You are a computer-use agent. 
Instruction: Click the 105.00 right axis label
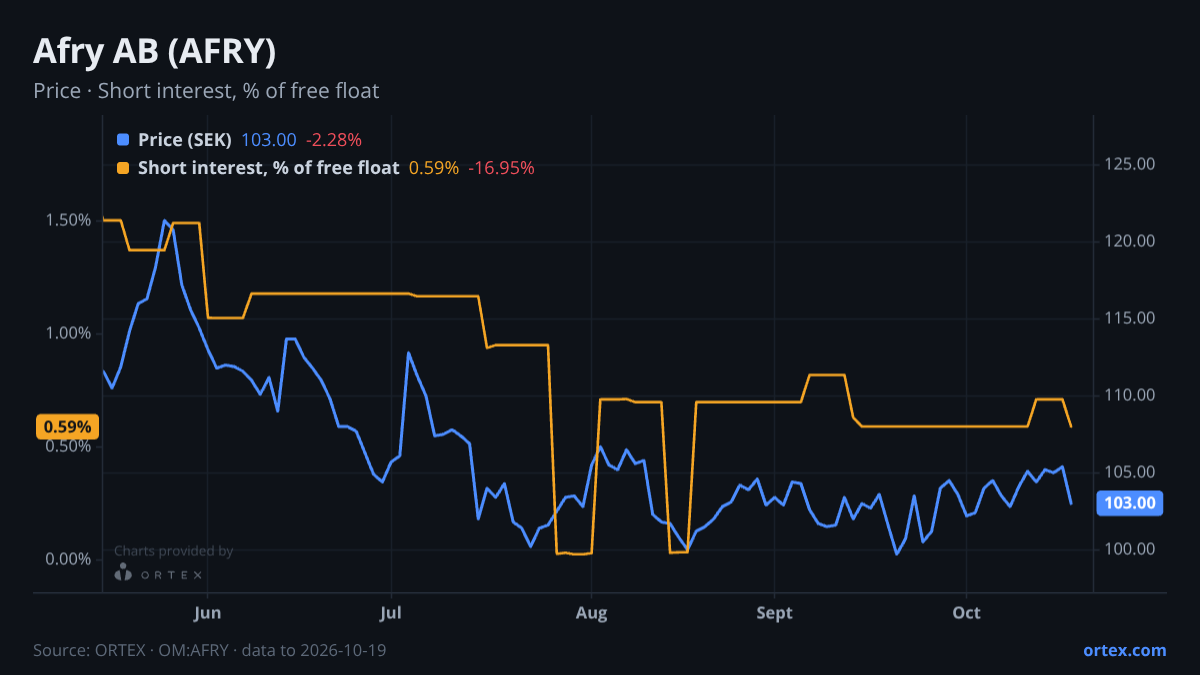pos(1130,472)
